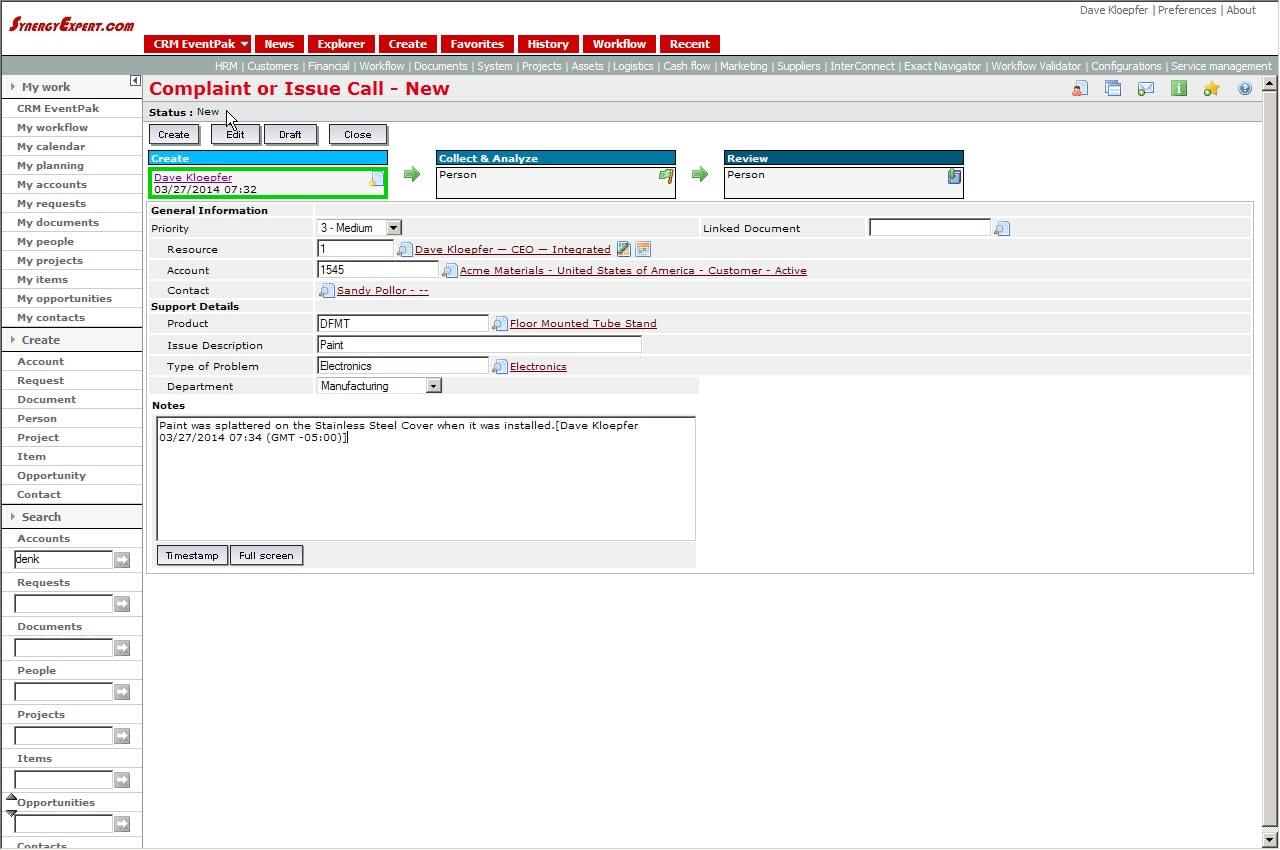Click the flag icon in Collect & Analyze step
The height and width of the screenshot is (850, 1280).
(x=666, y=176)
